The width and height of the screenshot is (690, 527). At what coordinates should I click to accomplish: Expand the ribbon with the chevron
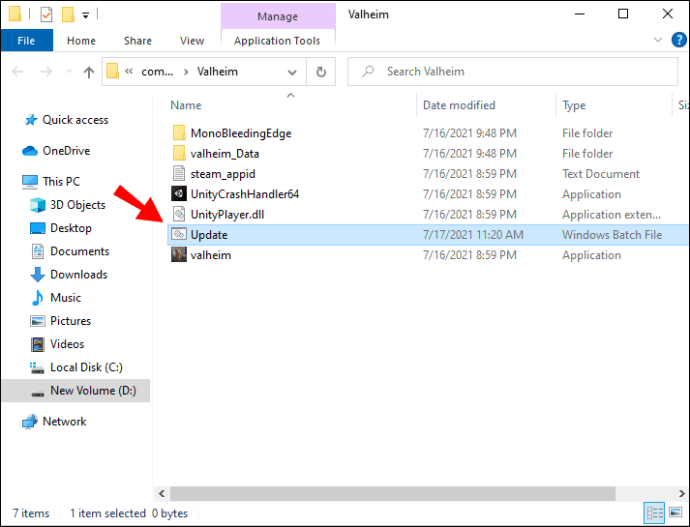coord(658,40)
